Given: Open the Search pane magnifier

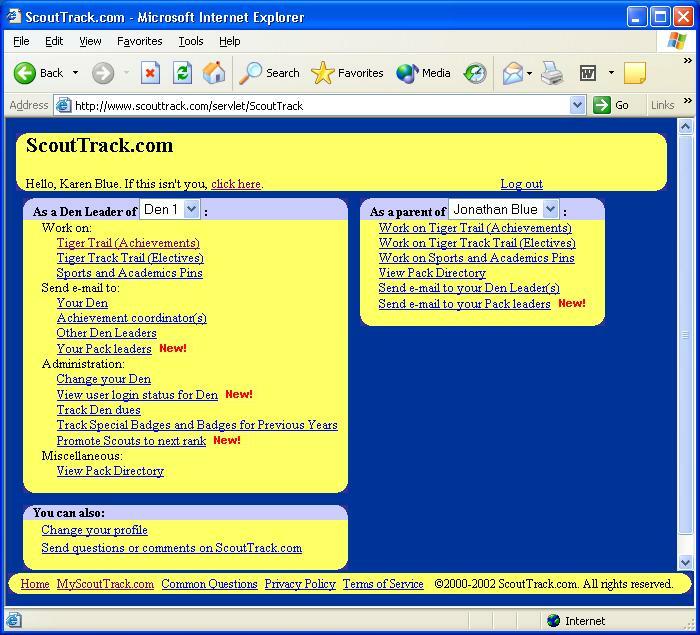Looking at the screenshot, I should [x=270, y=73].
